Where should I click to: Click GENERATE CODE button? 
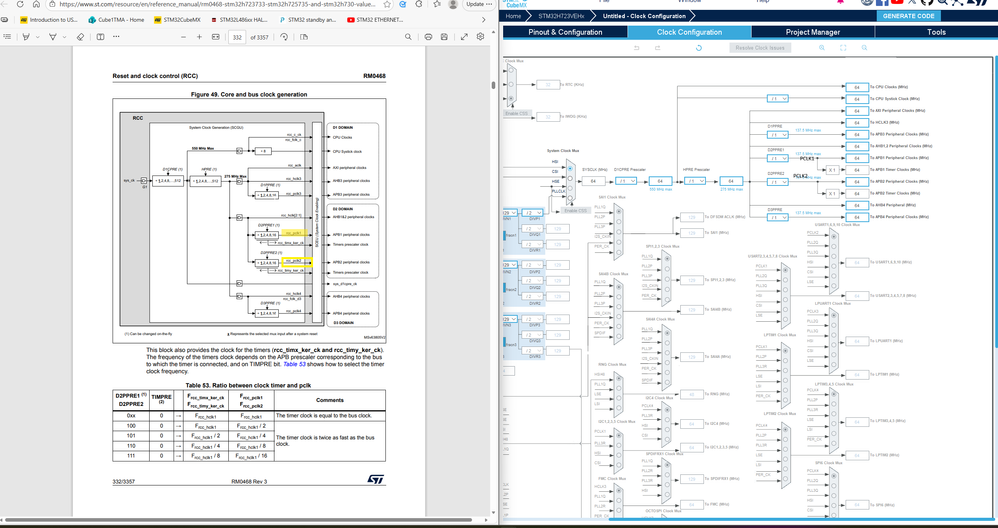click(909, 16)
